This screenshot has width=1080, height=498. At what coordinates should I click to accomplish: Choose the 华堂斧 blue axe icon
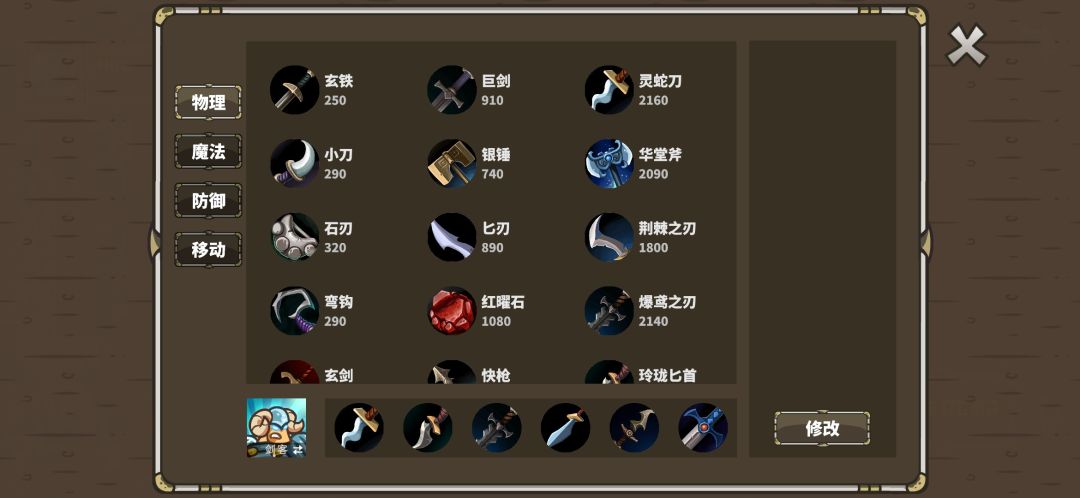pos(610,163)
